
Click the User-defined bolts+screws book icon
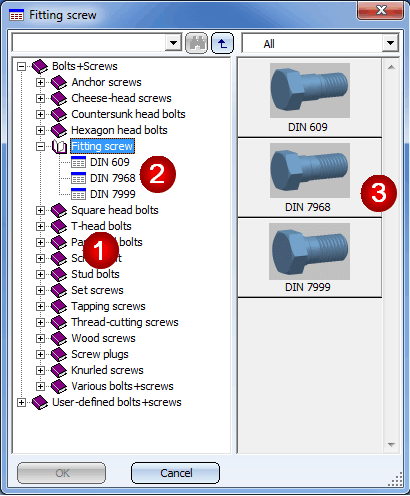coord(40,402)
